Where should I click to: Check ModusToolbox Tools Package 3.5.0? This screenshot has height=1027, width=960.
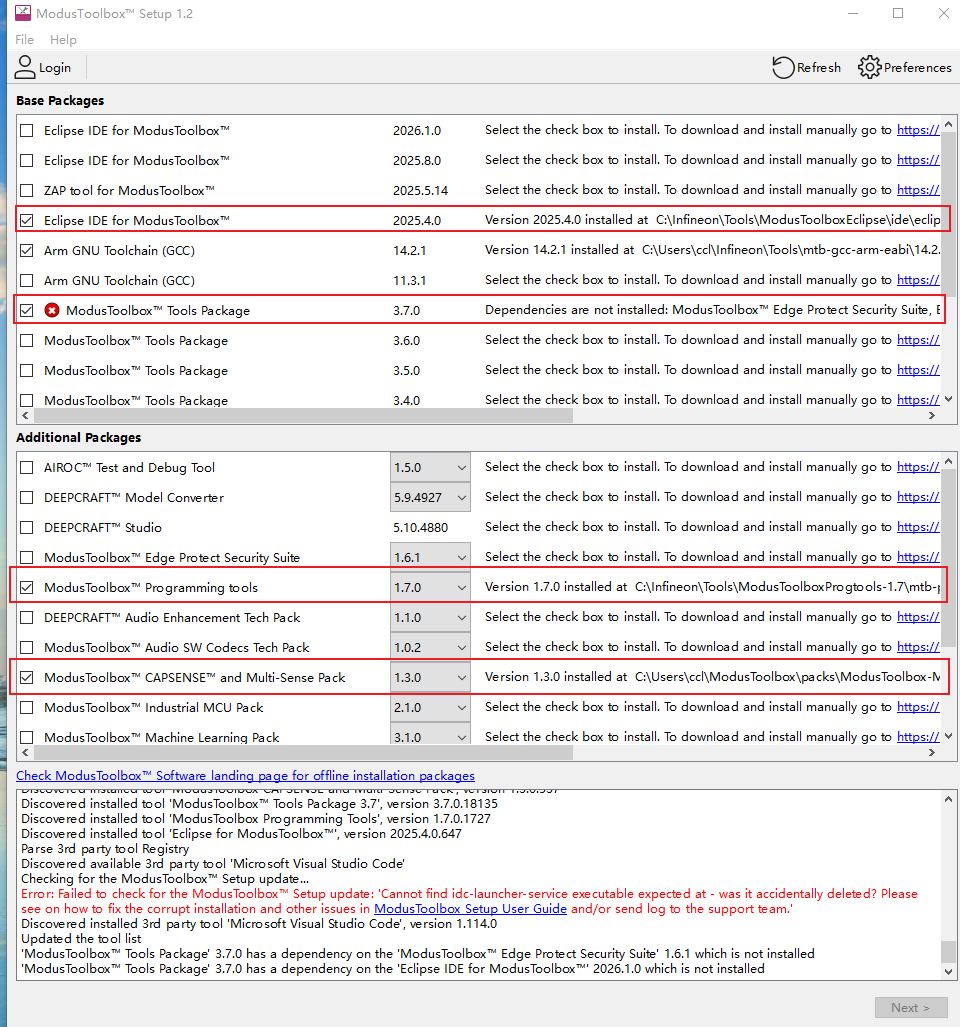tap(27, 371)
